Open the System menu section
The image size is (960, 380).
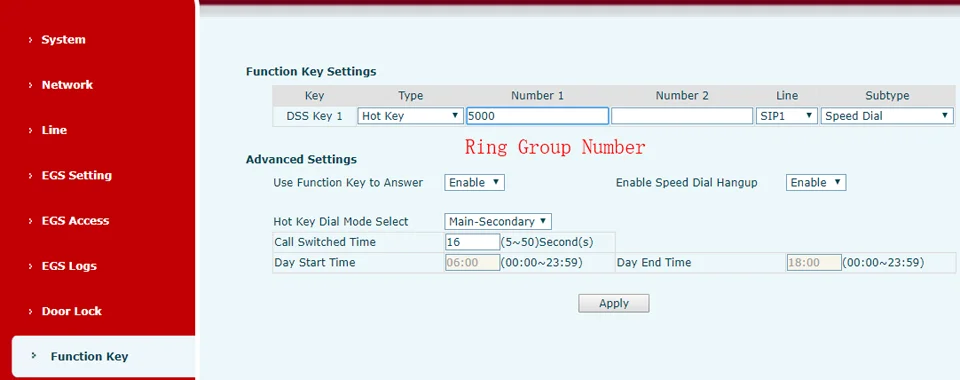tap(63, 40)
